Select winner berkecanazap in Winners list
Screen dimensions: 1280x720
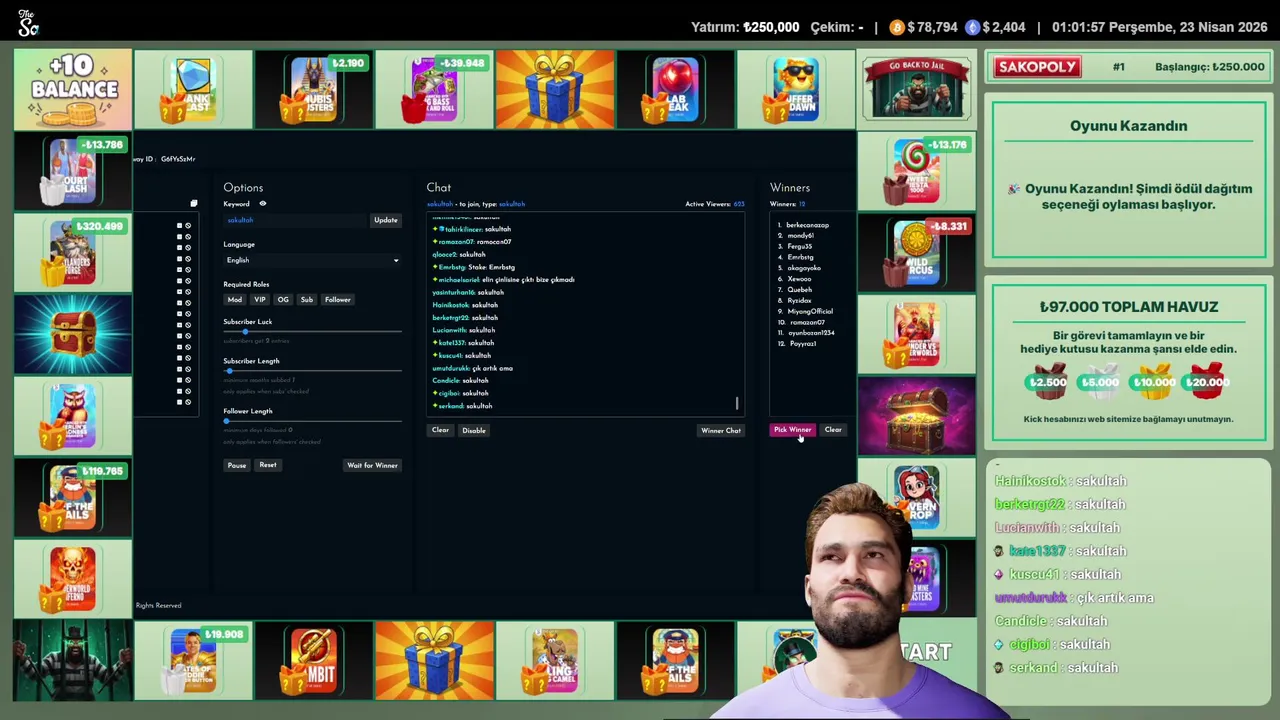tap(806, 225)
